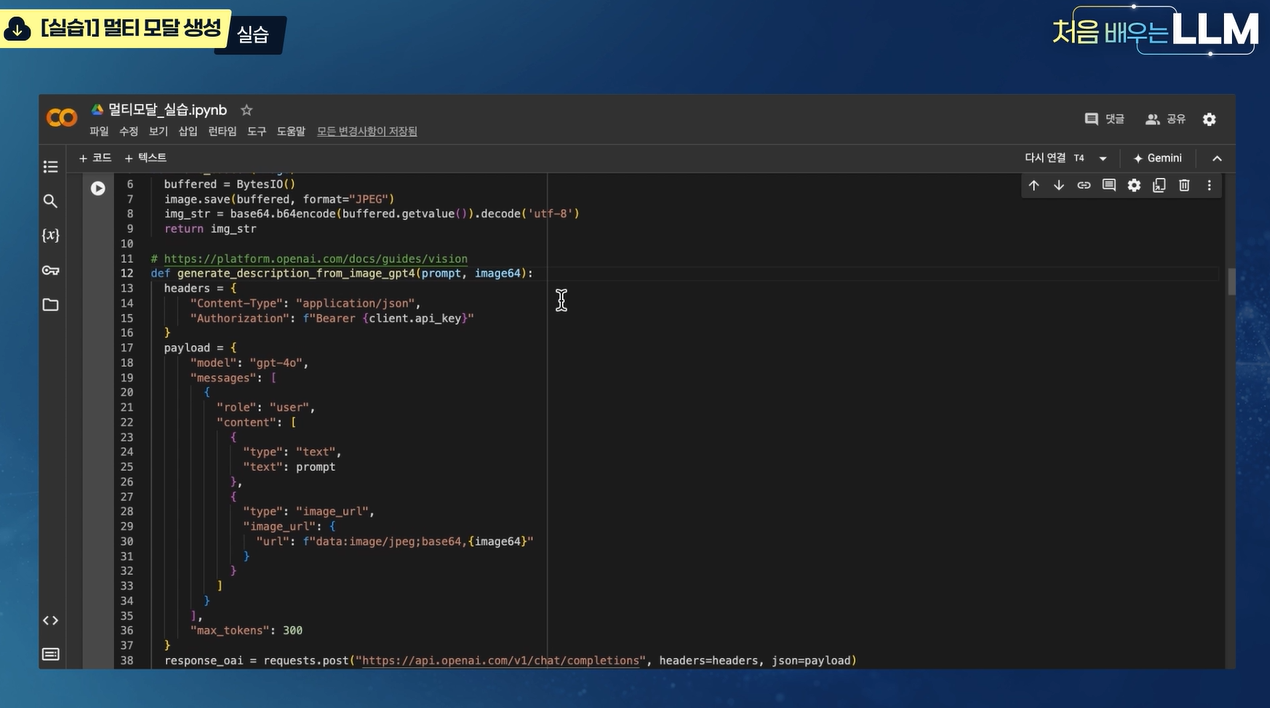This screenshot has width=1270, height=708.
Task: Click the image.save(buffered, format="JPEG") line
Action: tap(280, 199)
